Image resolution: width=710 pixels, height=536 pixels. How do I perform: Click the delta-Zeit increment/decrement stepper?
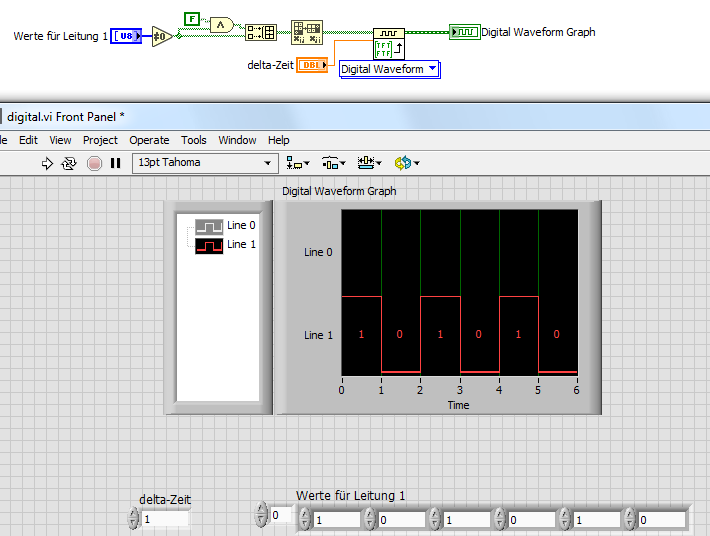click(x=134, y=519)
